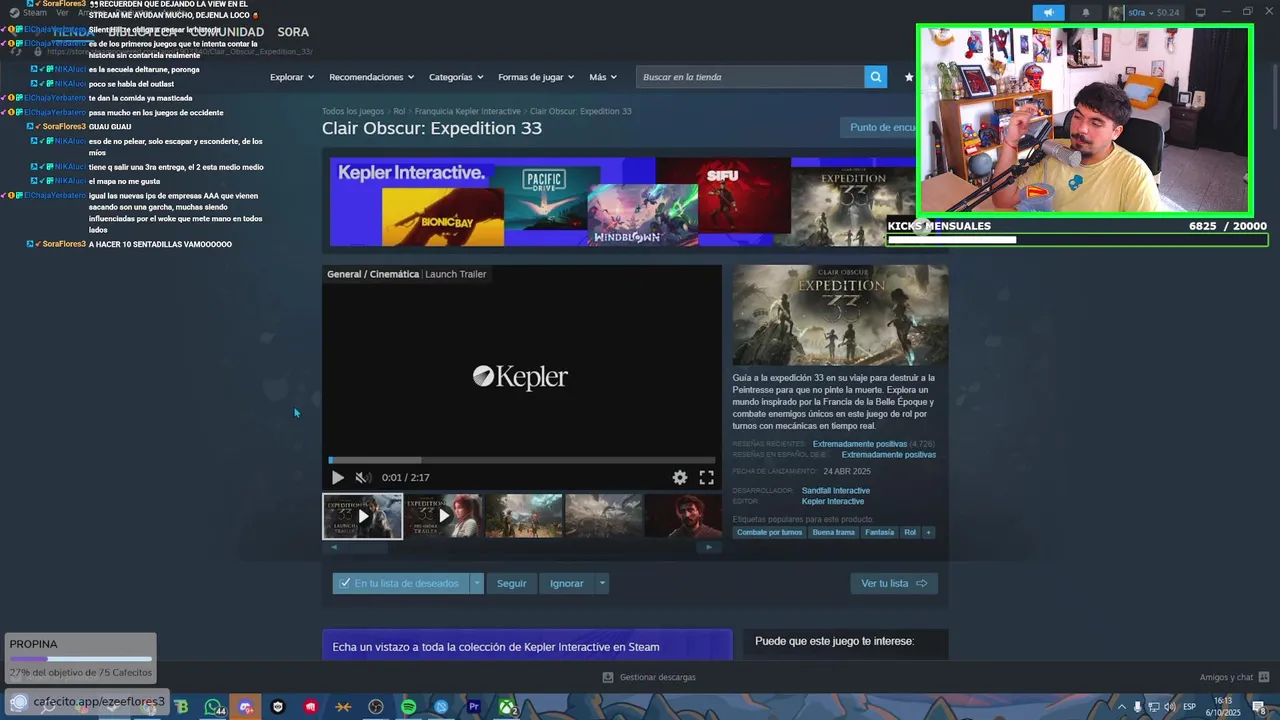The width and height of the screenshot is (1280, 720).
Task: Click the Windblown banner image
Action: (642, 215)
